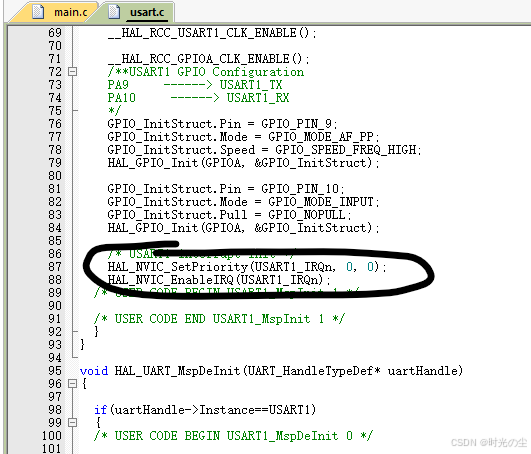Click the void keyword on line 95
The image size is (531, 454).
pos(94,371)
